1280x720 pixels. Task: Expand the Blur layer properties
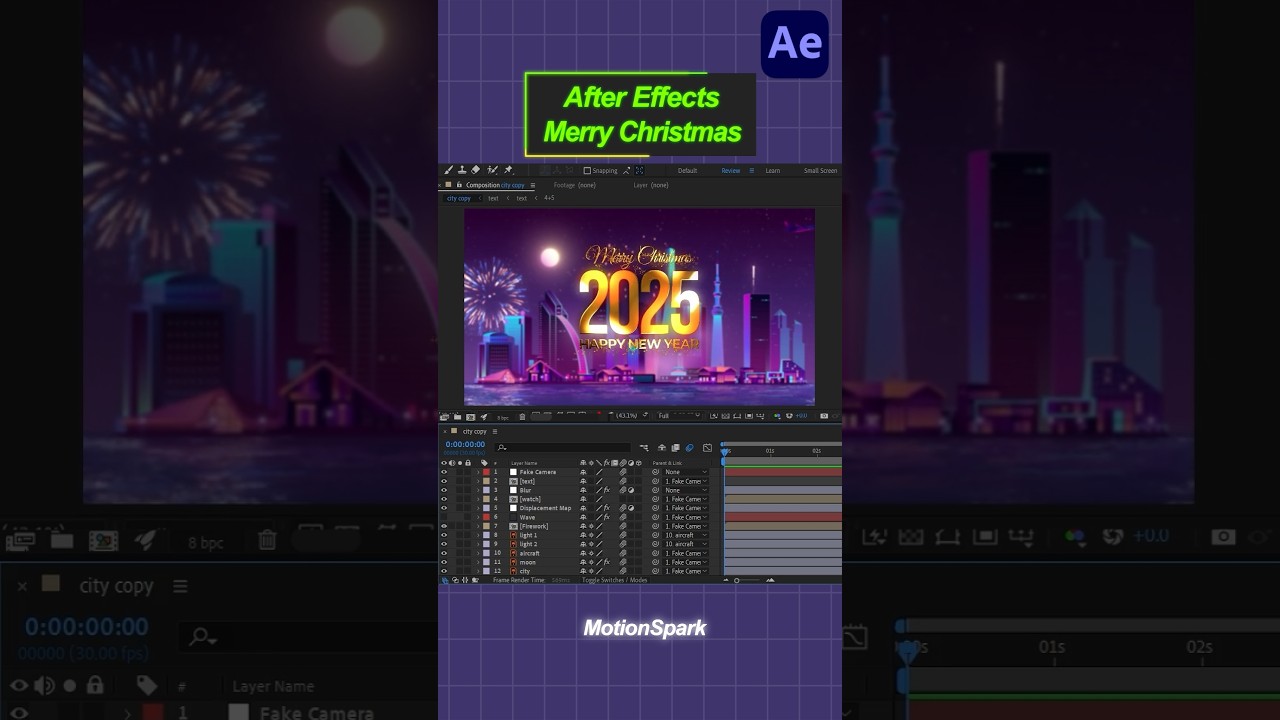(x=478, y=490)
